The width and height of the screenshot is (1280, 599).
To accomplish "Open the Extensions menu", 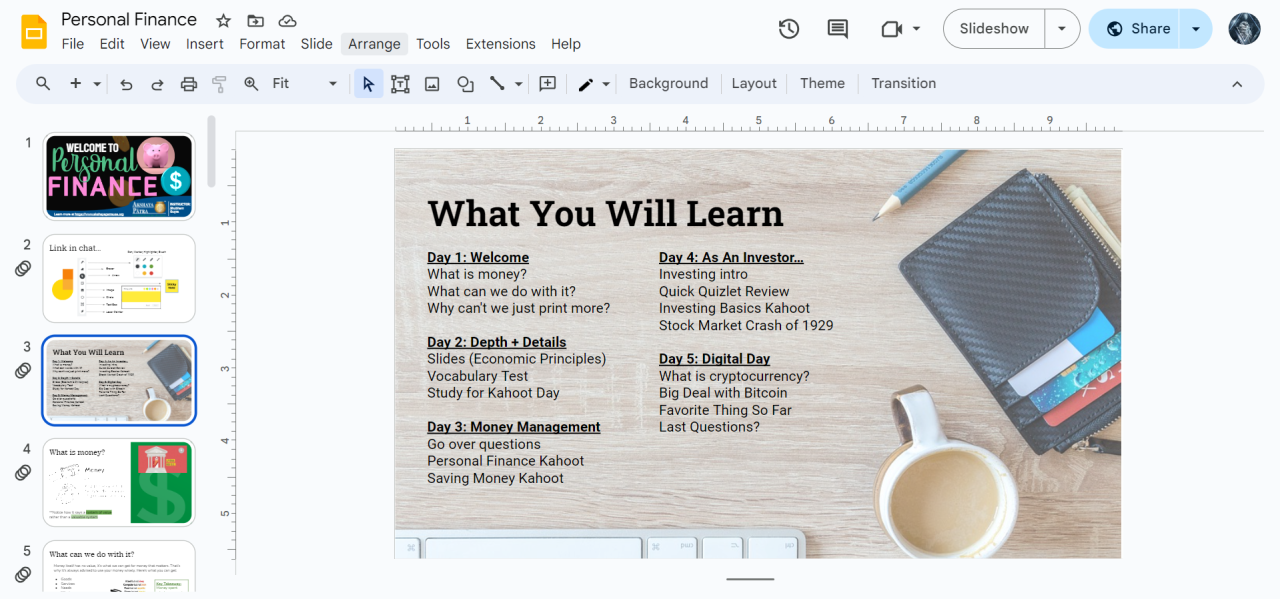I will (500, 44).
